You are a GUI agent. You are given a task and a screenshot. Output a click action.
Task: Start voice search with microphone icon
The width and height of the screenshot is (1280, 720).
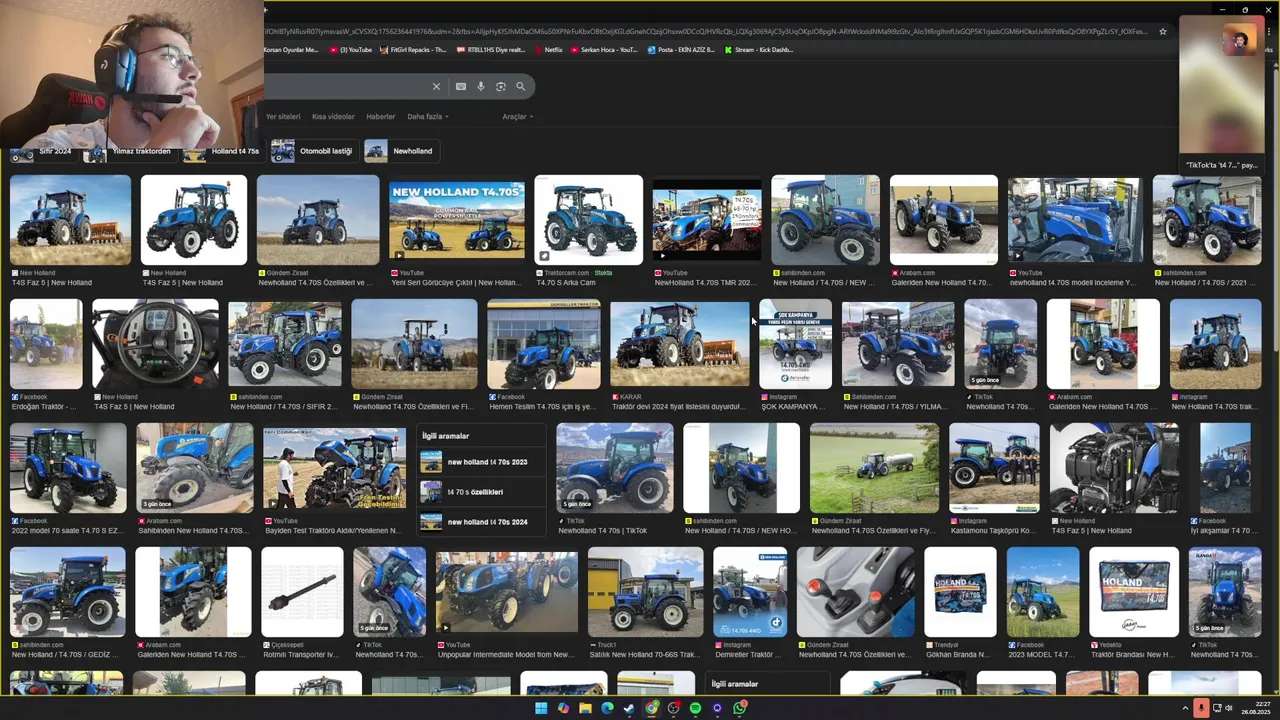(481, 87)
